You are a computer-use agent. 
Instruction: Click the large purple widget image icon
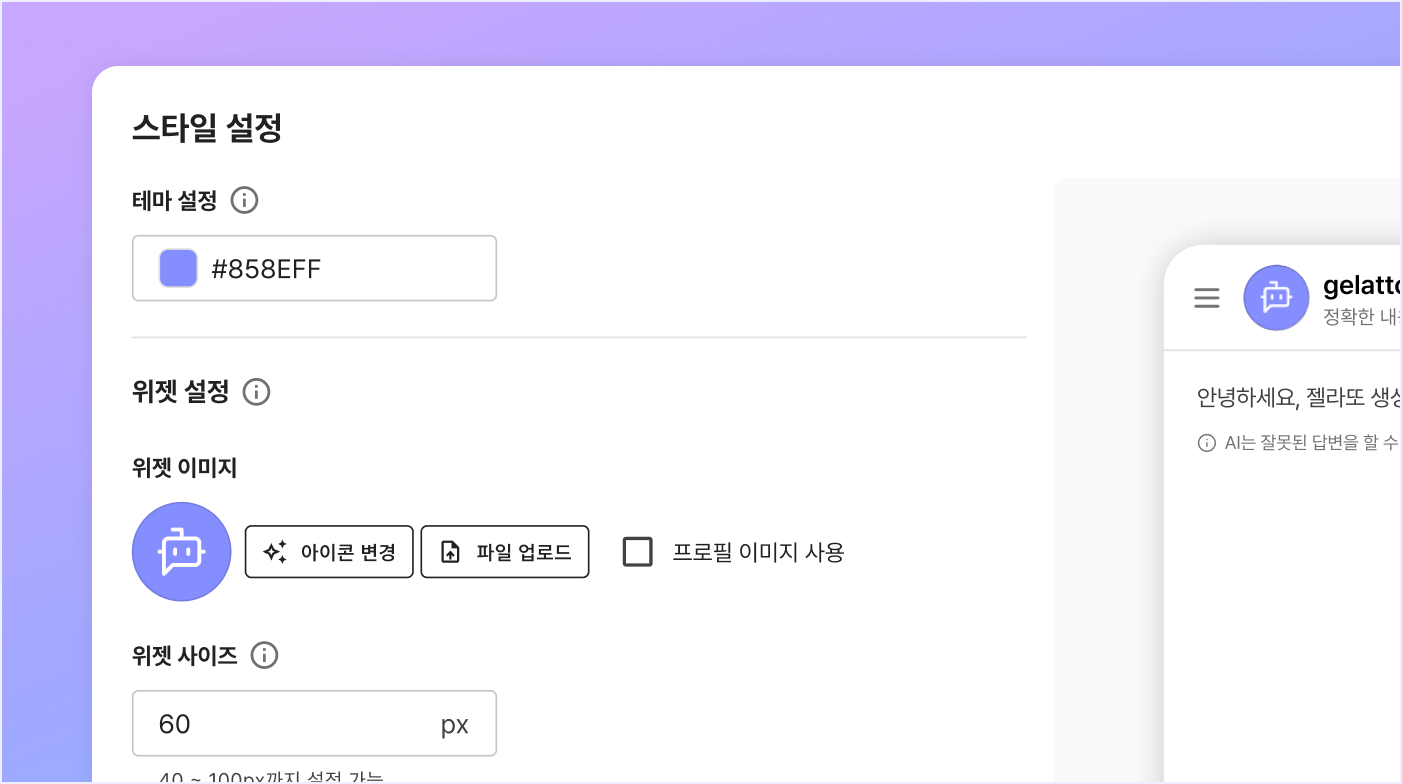point(182,552)
